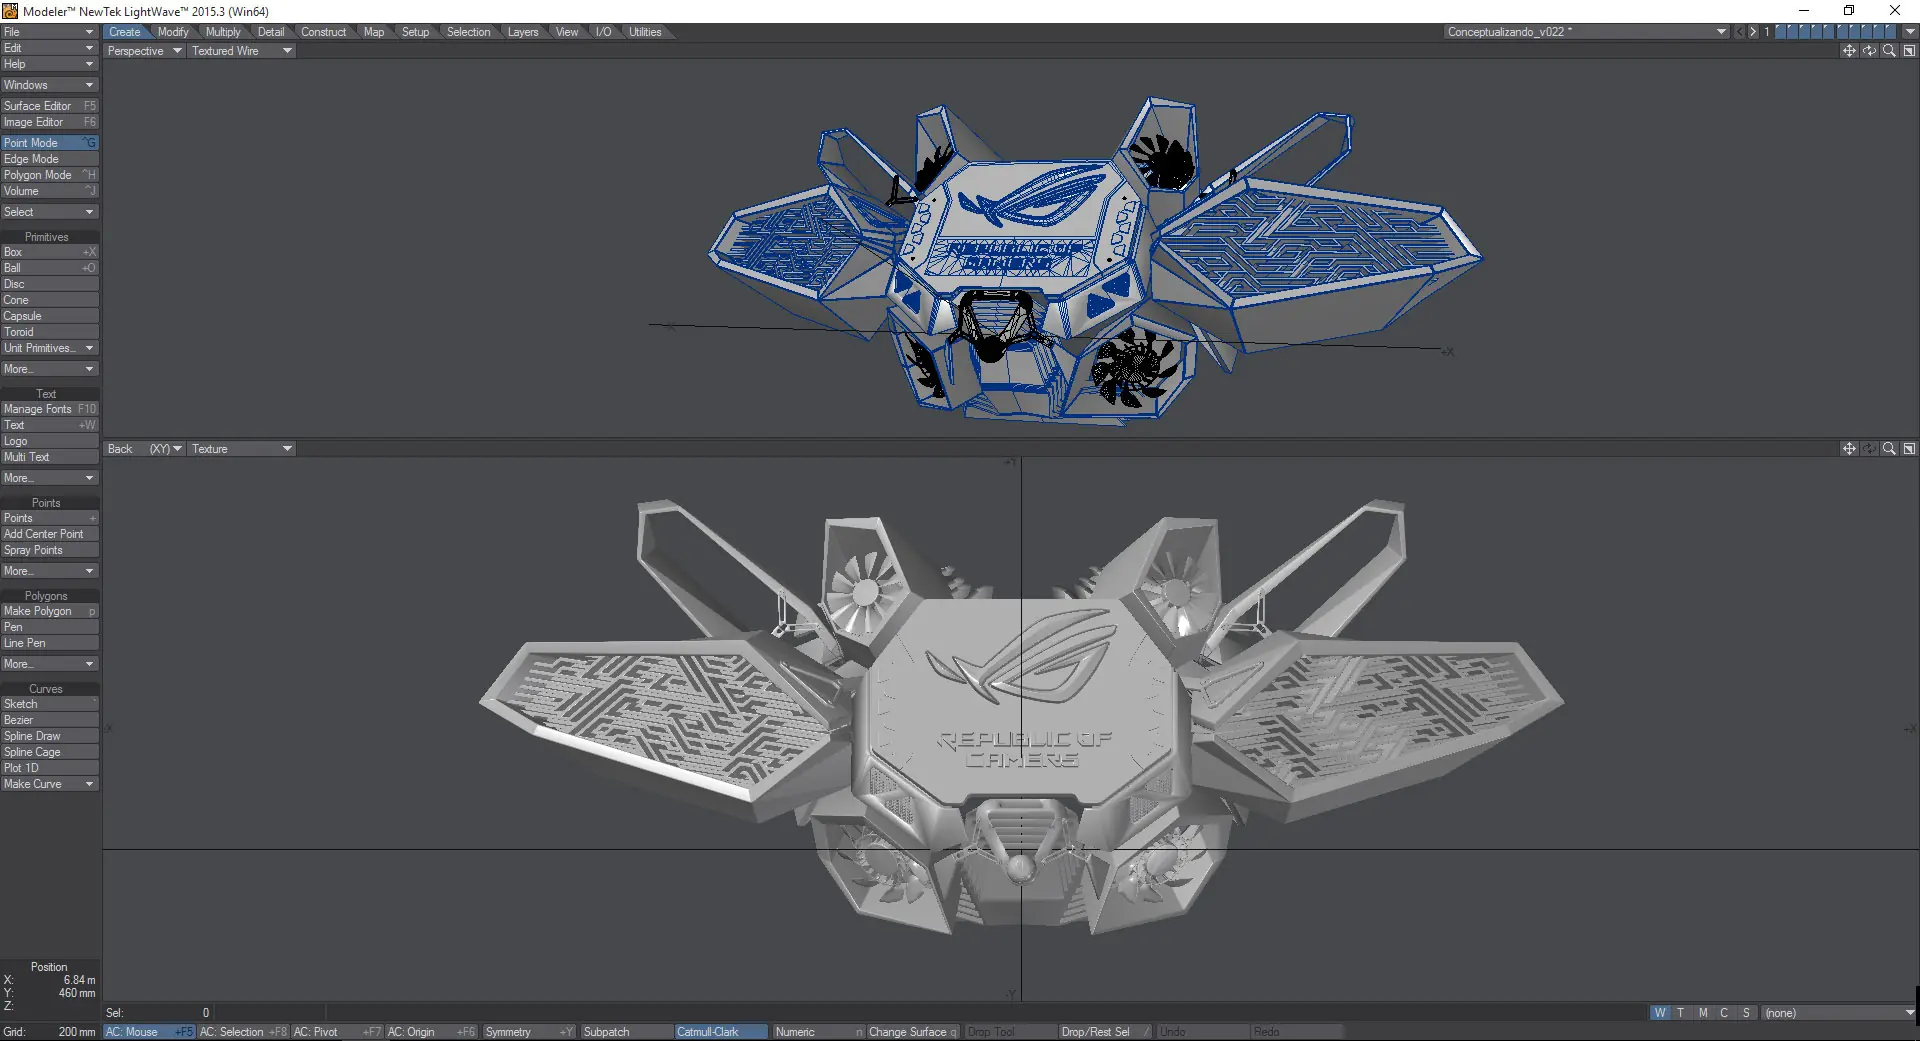
Task: Select the W weight map button
Action: pos(1660,1013)
